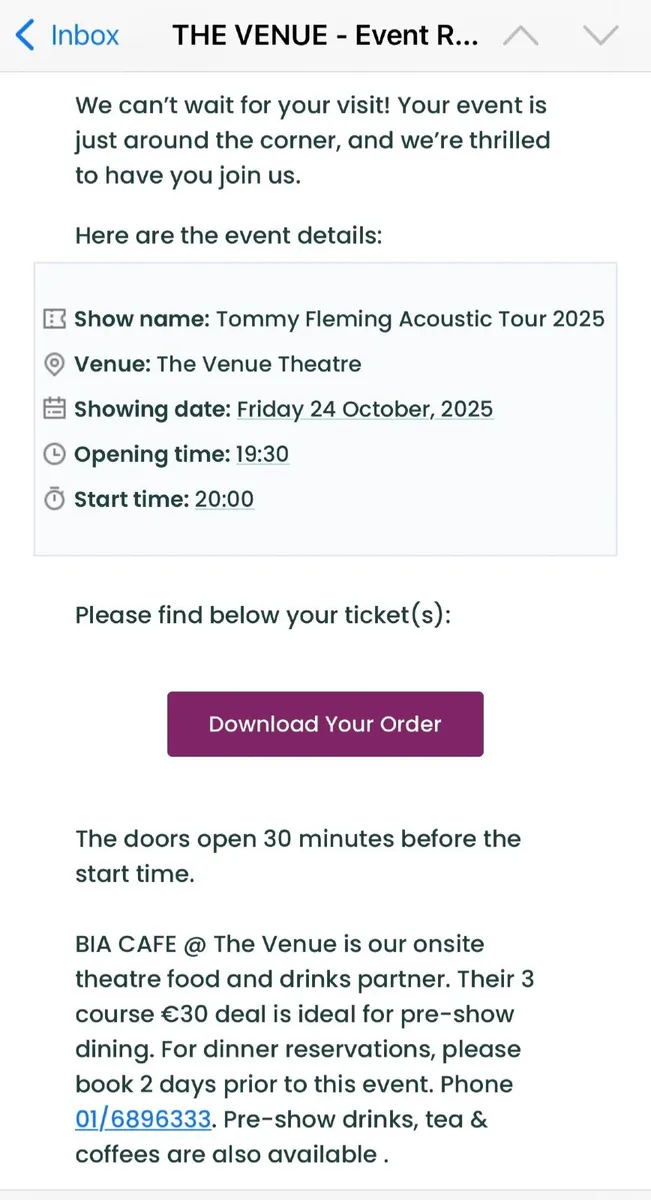The width and height of the screenshot is (651, 1200).
Task: Tap the 19:30 opening time link
Action: 262,454
